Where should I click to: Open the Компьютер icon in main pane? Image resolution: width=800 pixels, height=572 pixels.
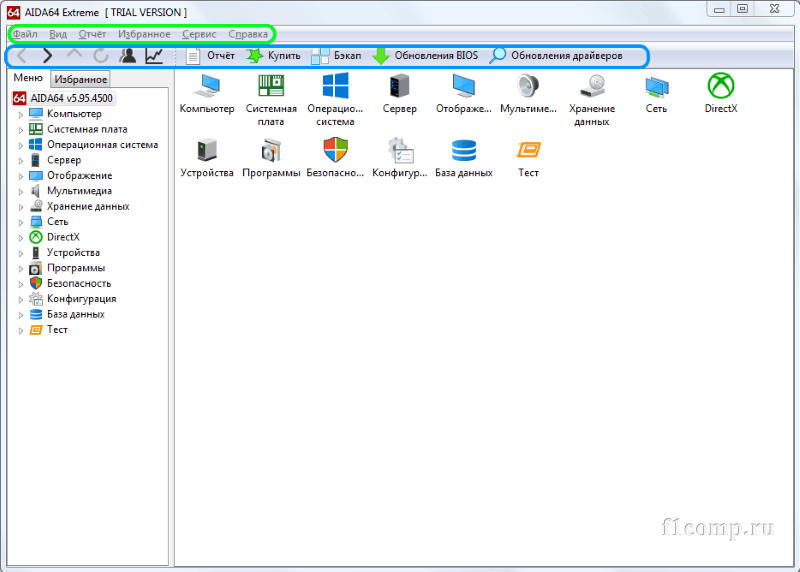[x=207, y=86]
